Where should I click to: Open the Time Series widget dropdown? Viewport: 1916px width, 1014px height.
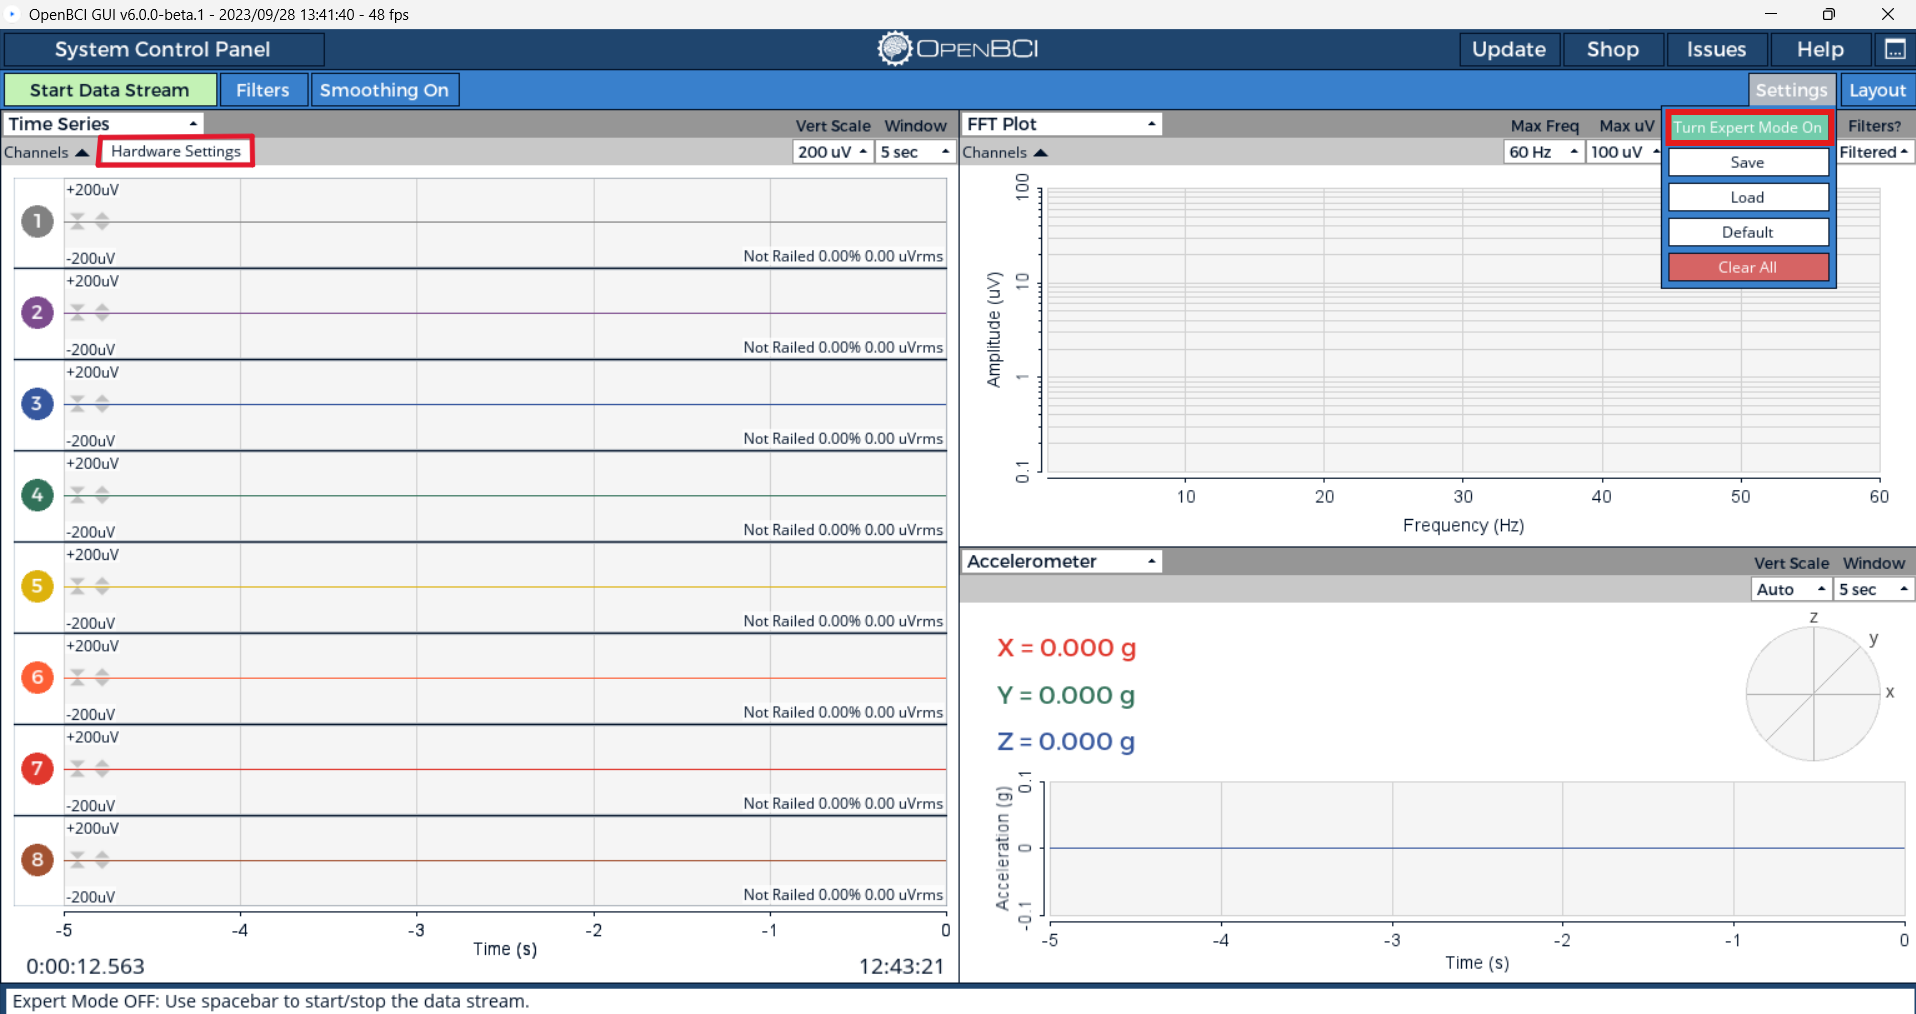pyautogui.click(x=103, y=124)
